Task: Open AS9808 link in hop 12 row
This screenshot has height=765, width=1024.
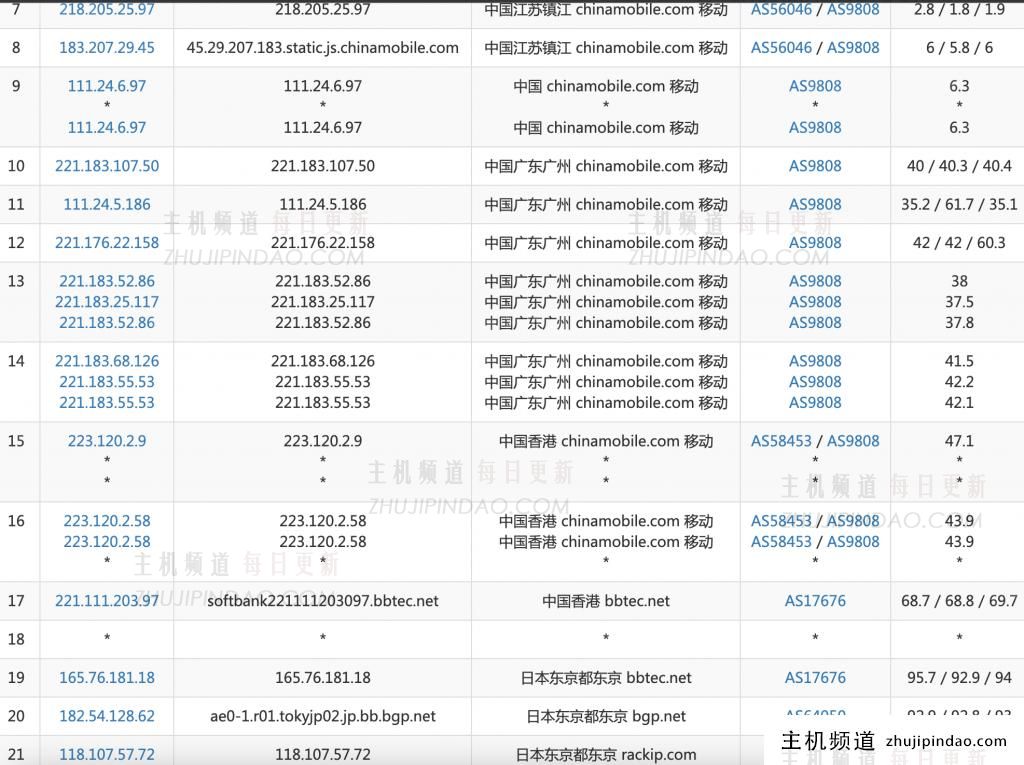Action: pyautogui.click(x=815, y=243)
